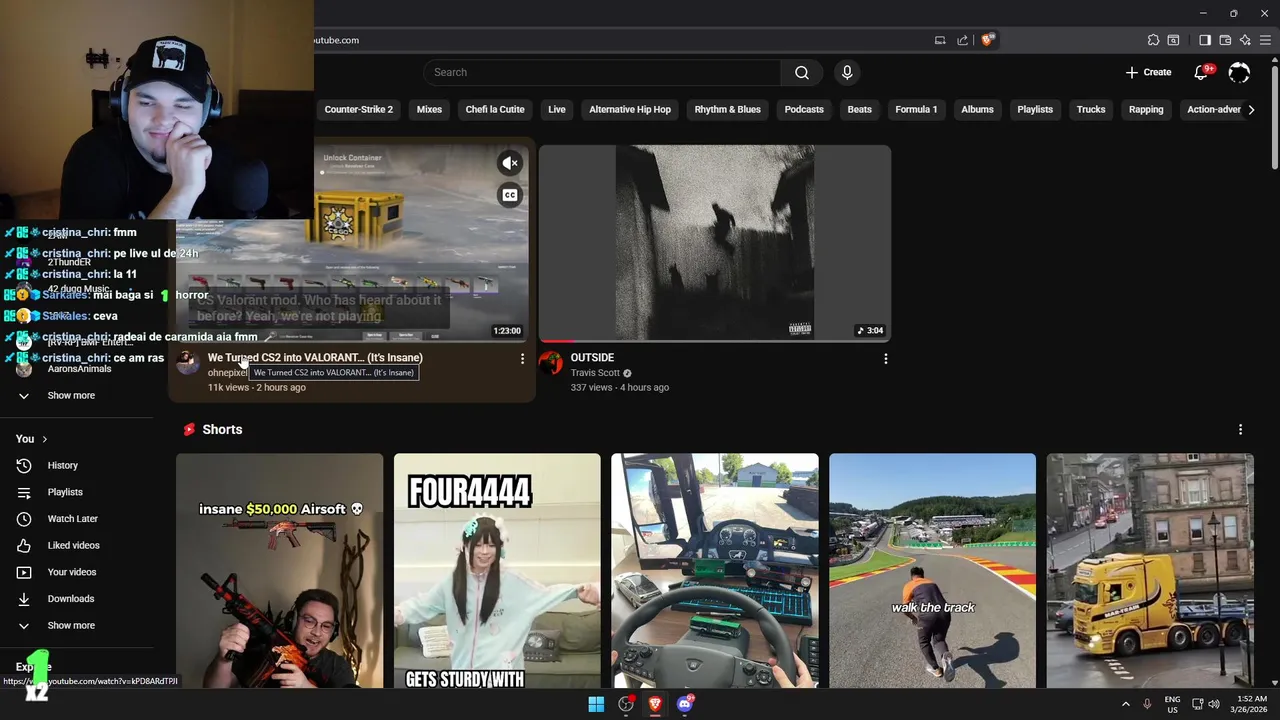The width and height of the screenshot is (1280, 720).
Task: Select the Albums chip
Action: click(977, 109)
